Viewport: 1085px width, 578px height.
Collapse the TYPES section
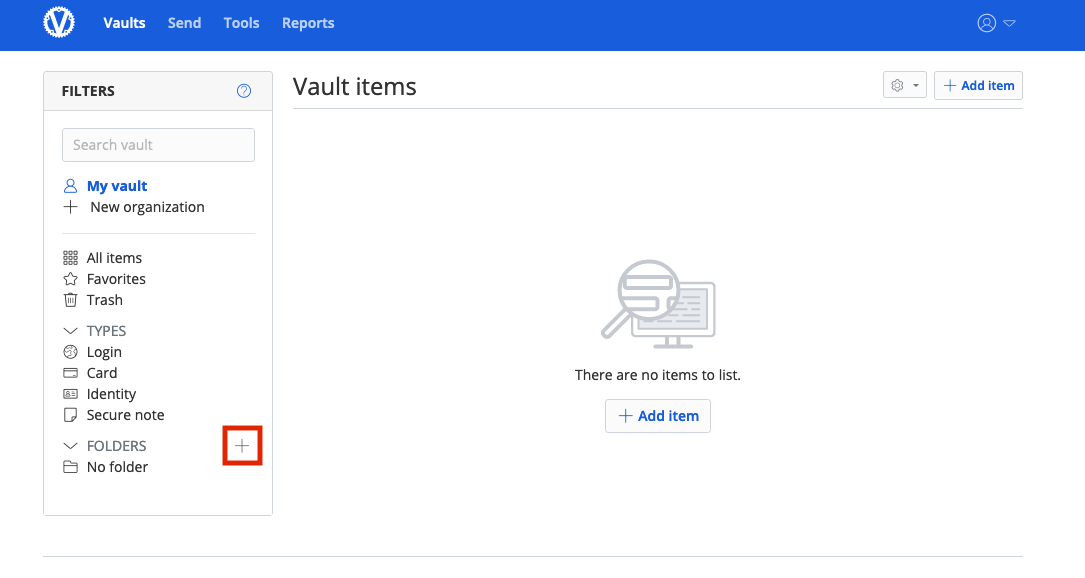71,331
